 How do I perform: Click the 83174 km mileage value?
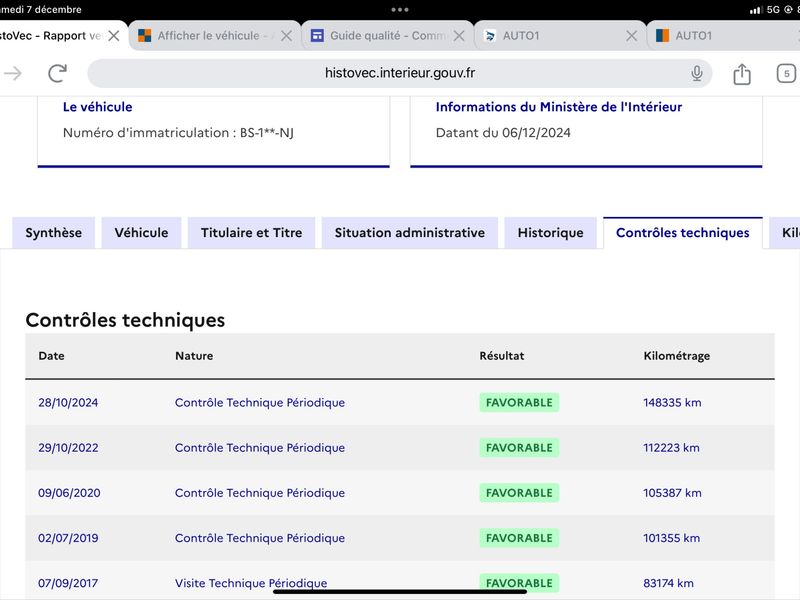(668, 583)
